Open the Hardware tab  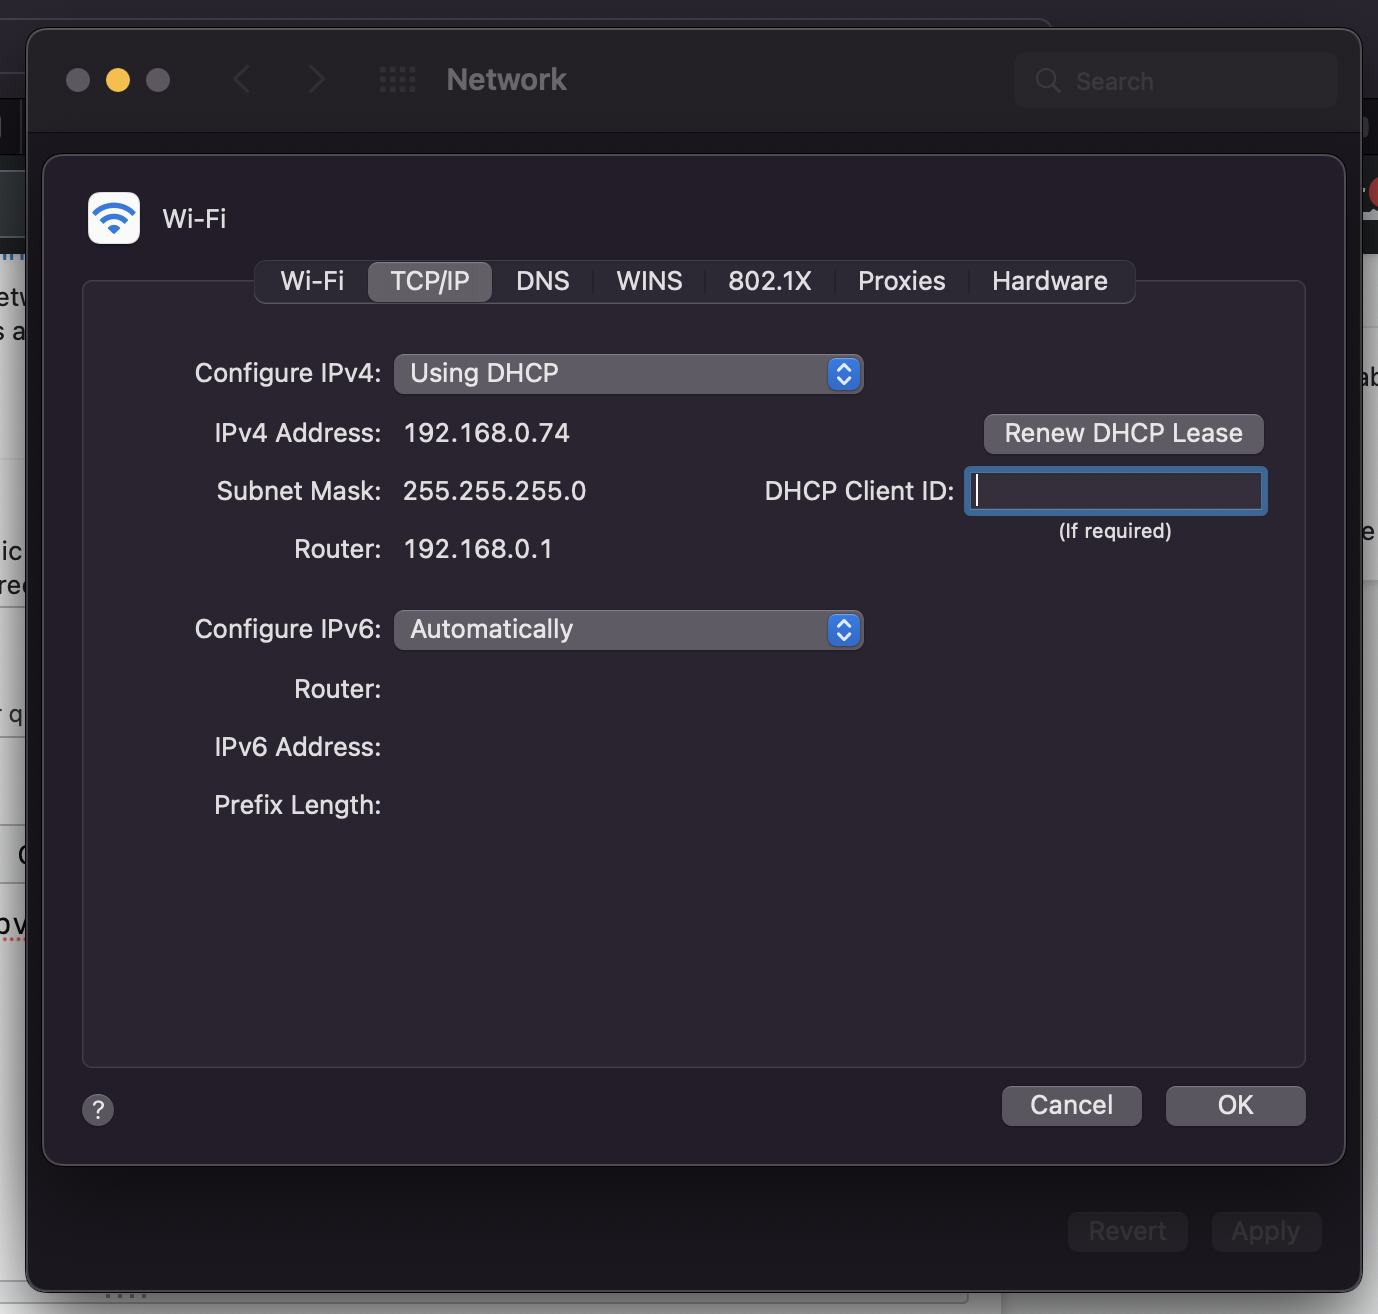coord(1050,281)
